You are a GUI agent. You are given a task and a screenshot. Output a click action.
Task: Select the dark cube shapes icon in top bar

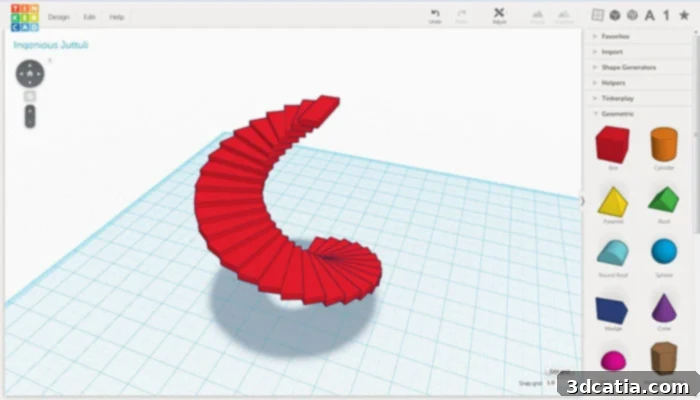(615, 15)
